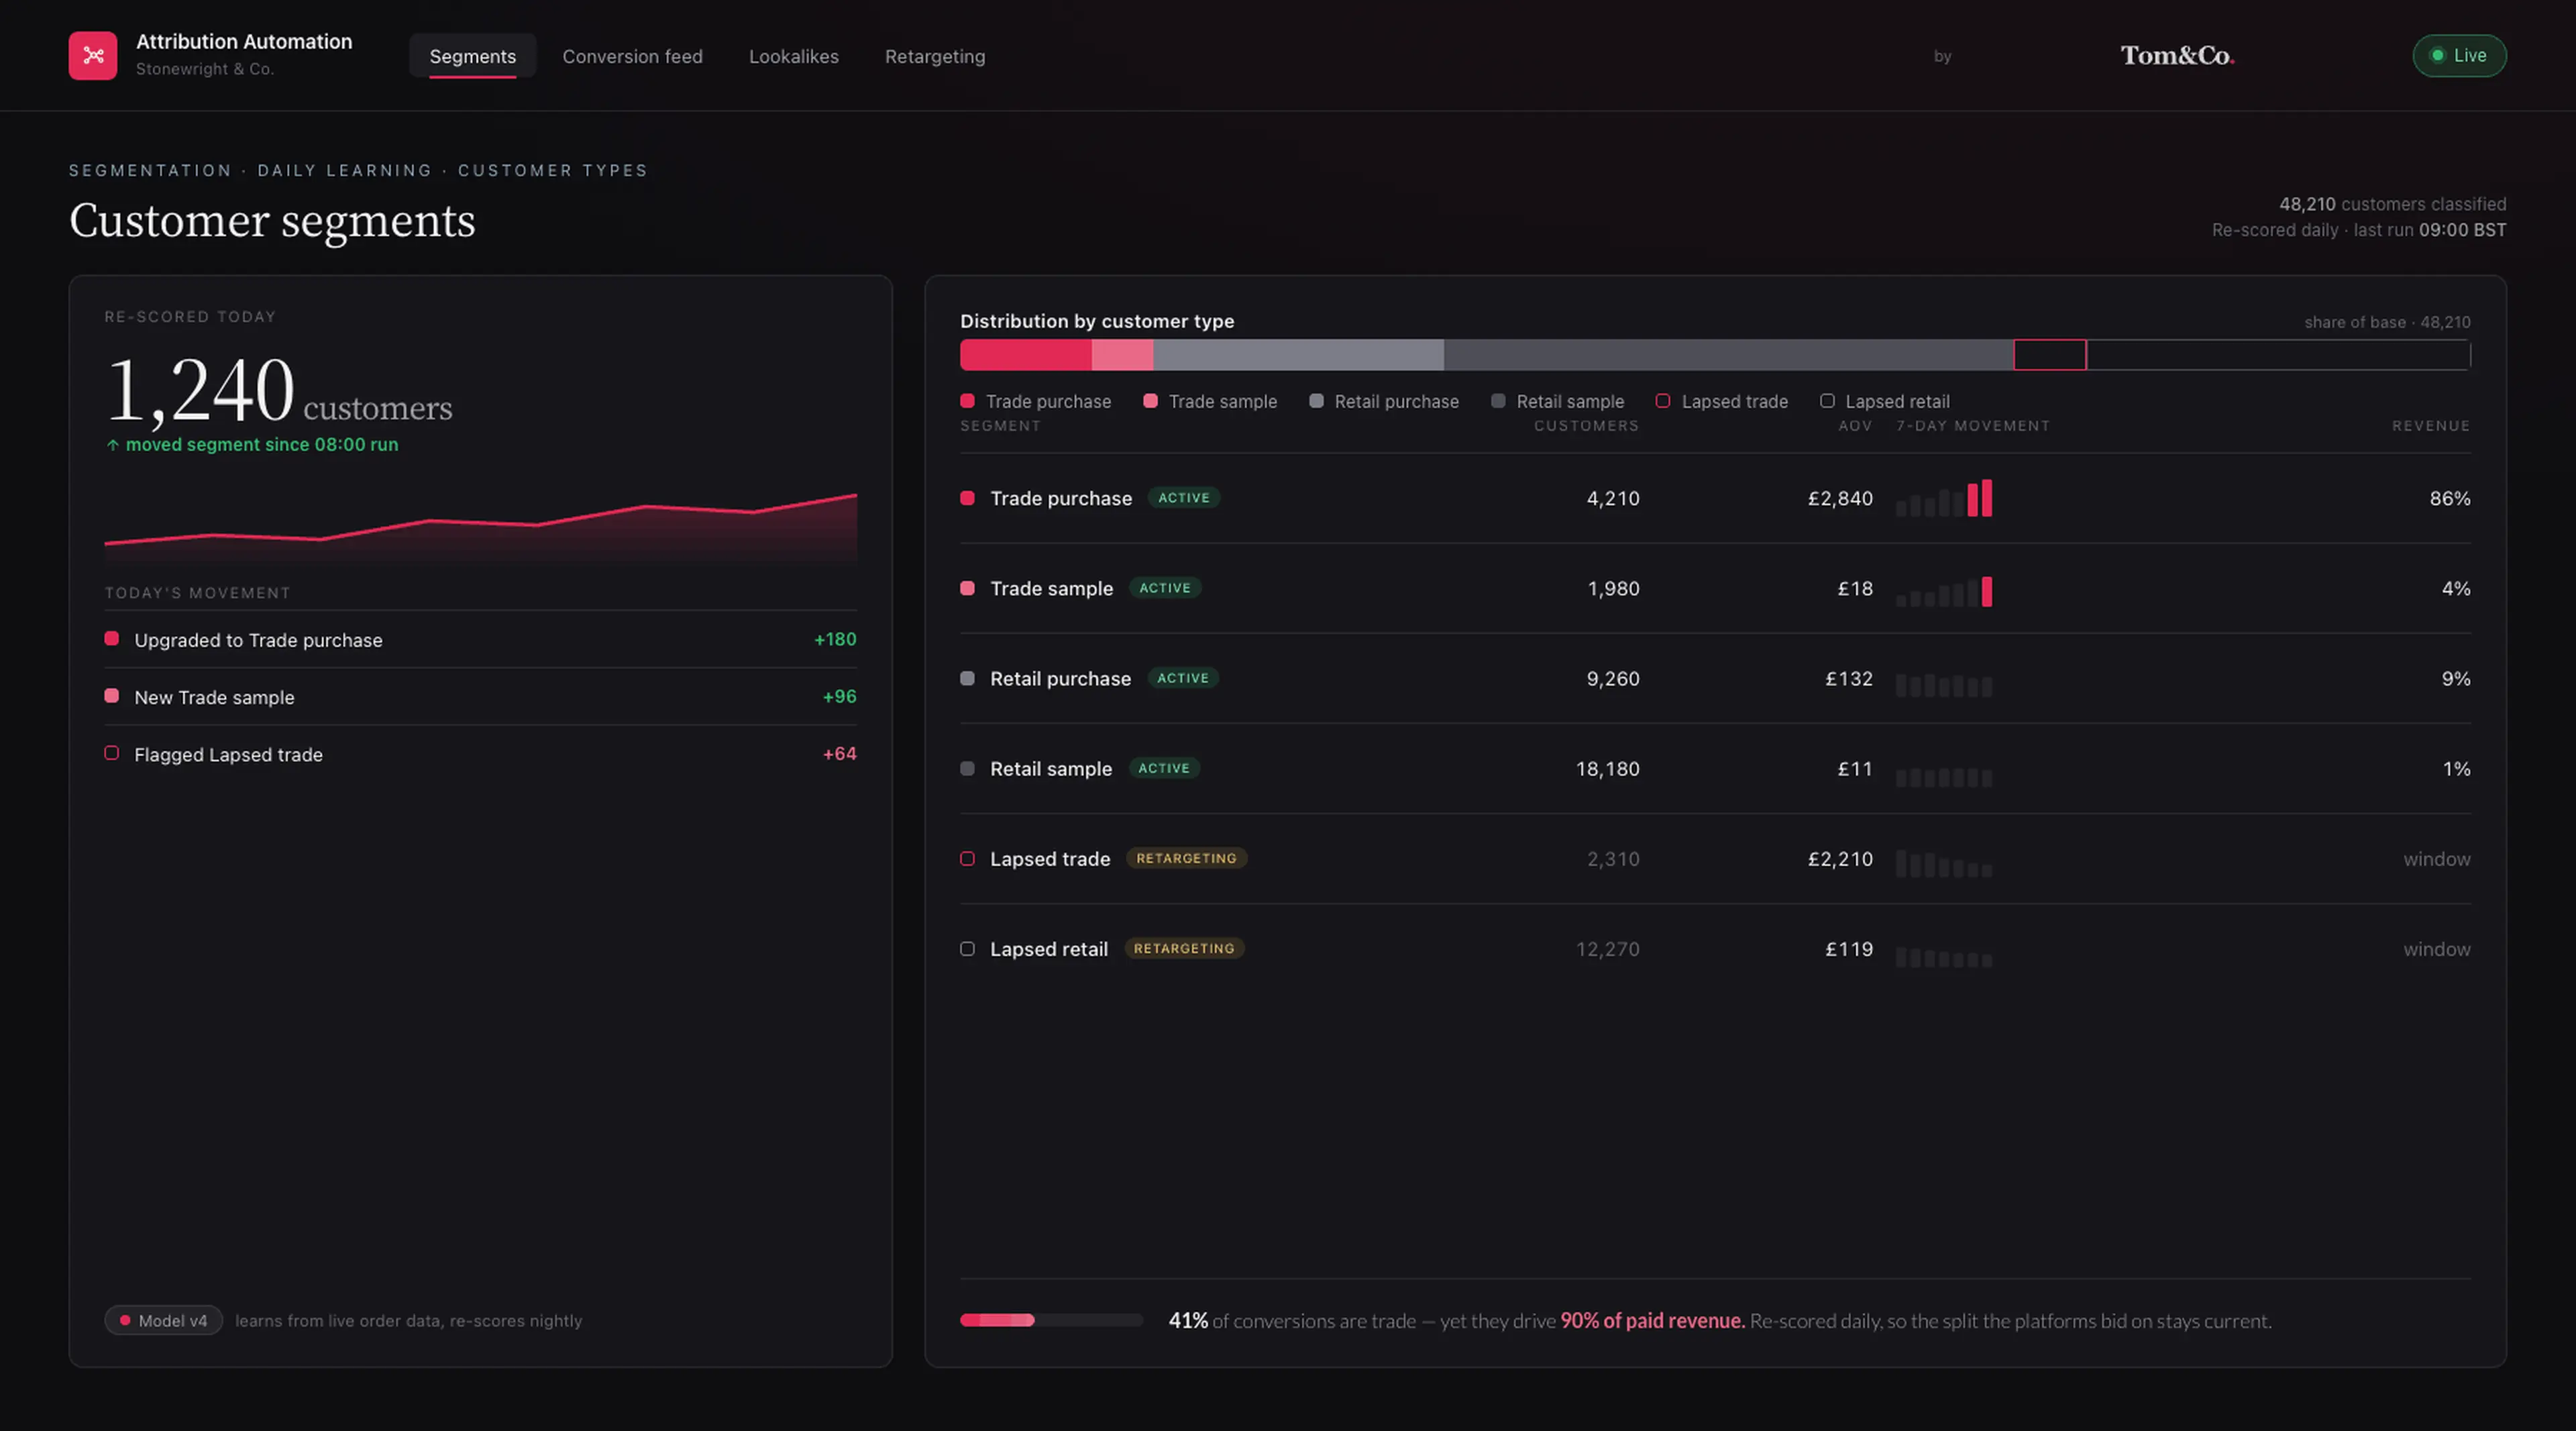Screen dimensions: 2576x1431
Task: Open the Retargeting tab
Action: tap(935, 56)
